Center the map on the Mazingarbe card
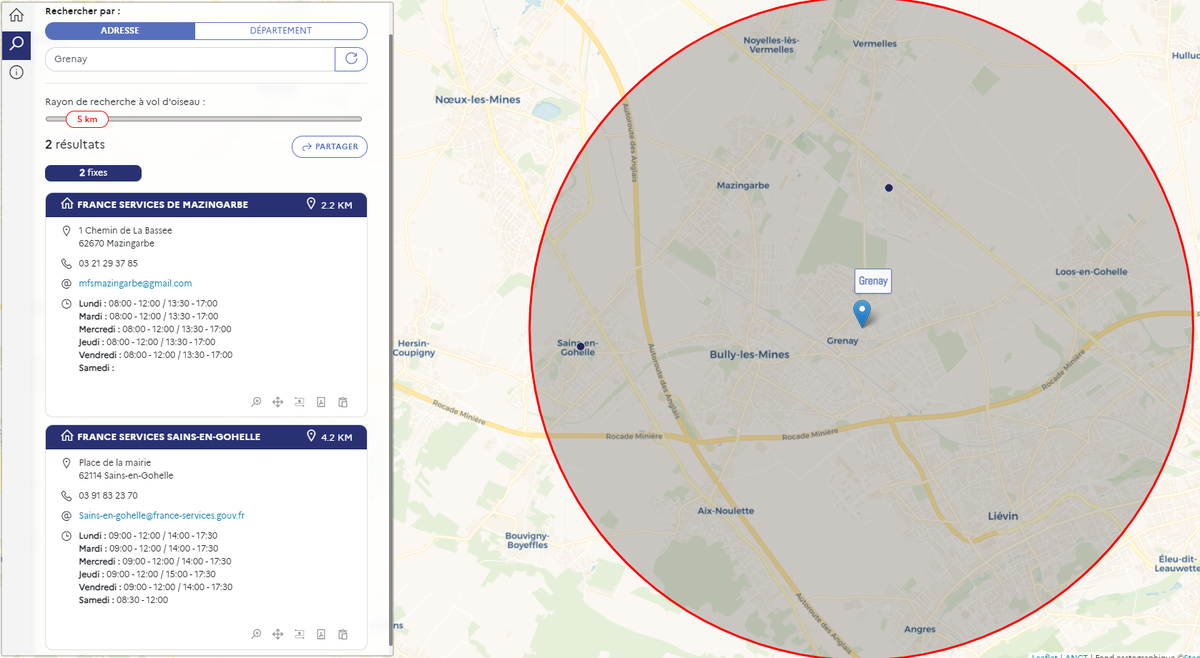 [278, 402]
